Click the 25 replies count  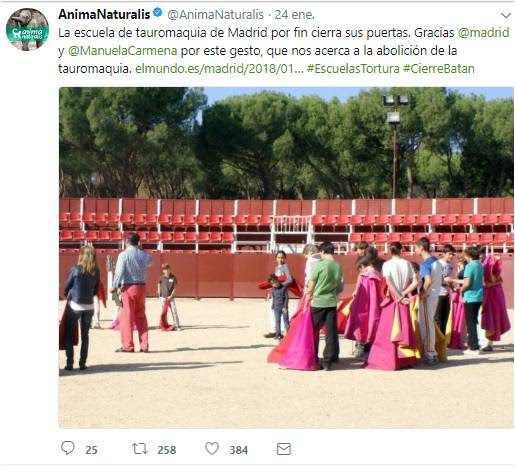pyautogui.click(x=91, y=450)
